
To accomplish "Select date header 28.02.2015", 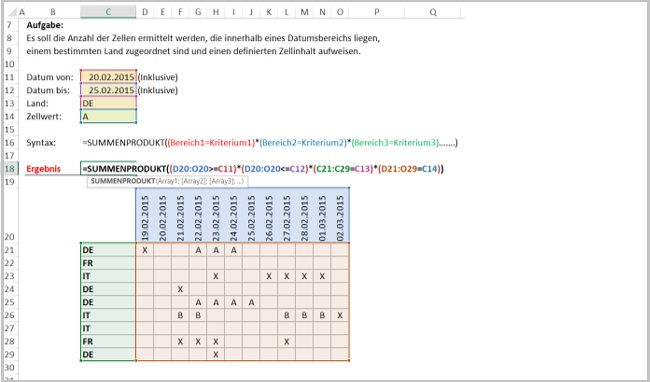I will (x=304, y=215).
